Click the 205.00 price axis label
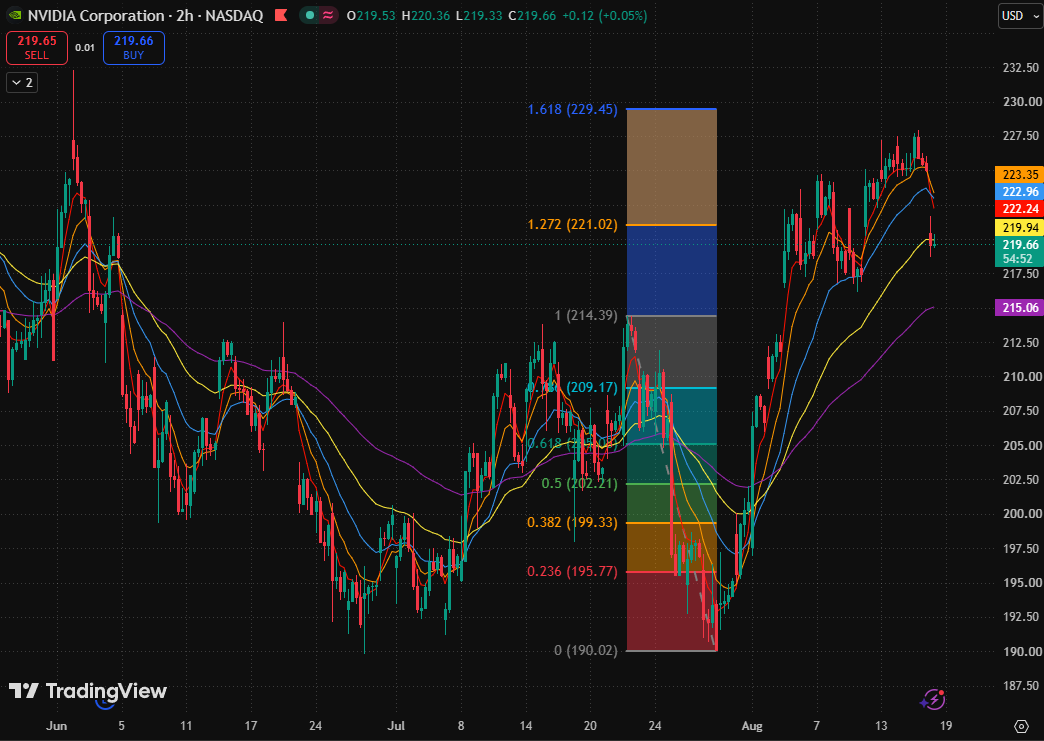The width and height of the screenshot is (1044, 741). pos(1022,445)
